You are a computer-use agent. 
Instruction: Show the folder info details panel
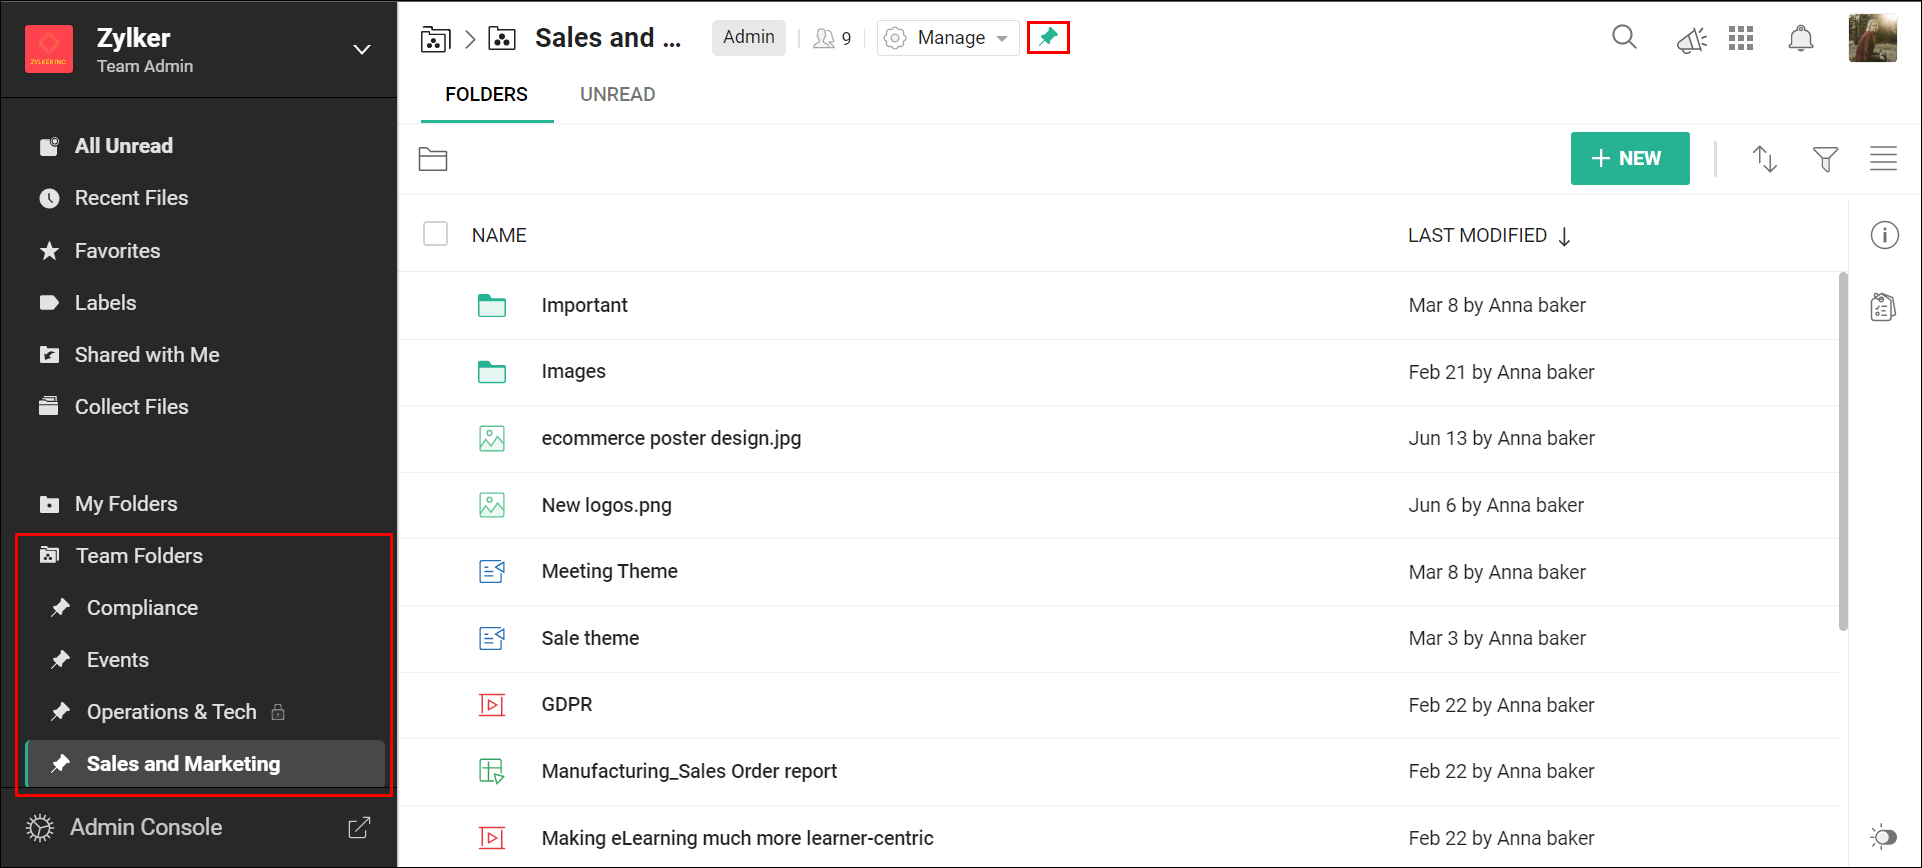pos(1884,236)
